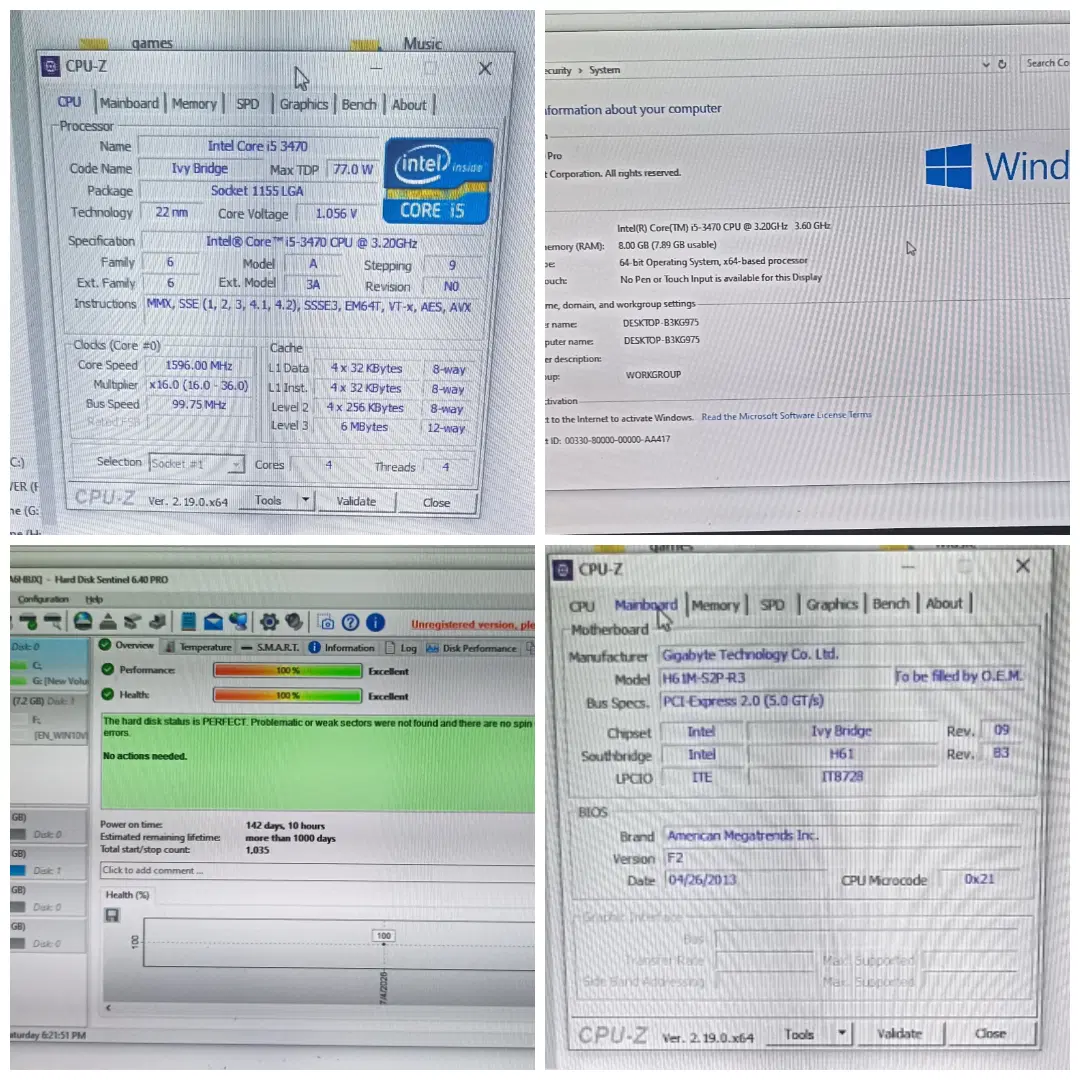This screenshot has width=1080, height=1080.
Task: Click the Tools button in the processor CPU-Z window
Action: [x=268, y=500]
